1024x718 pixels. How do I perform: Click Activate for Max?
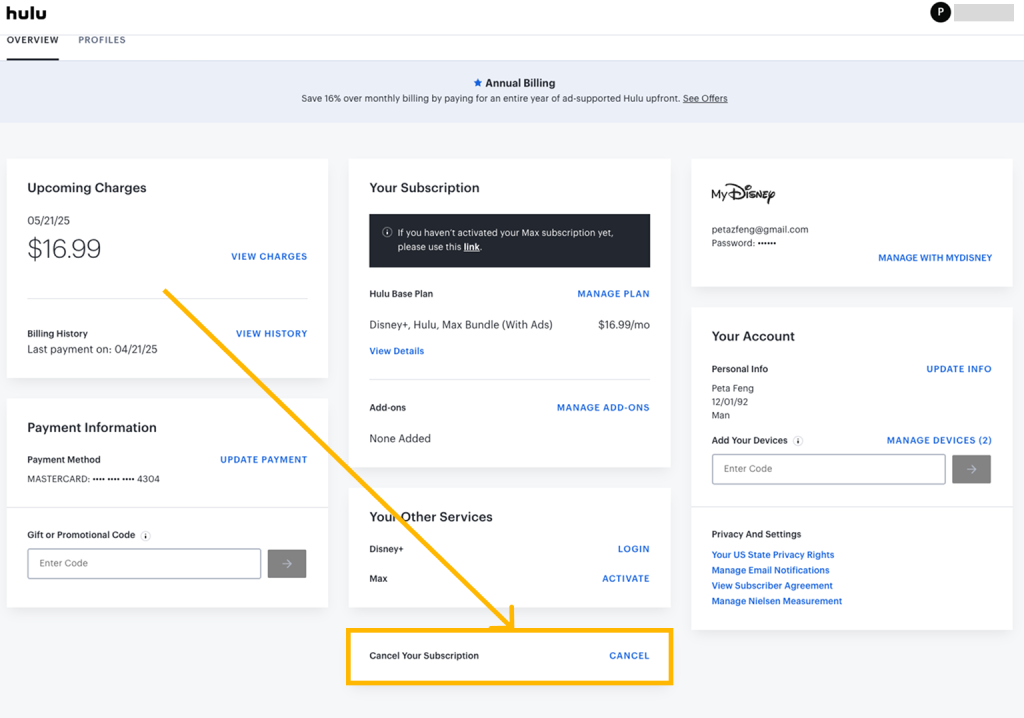(626, 579)
